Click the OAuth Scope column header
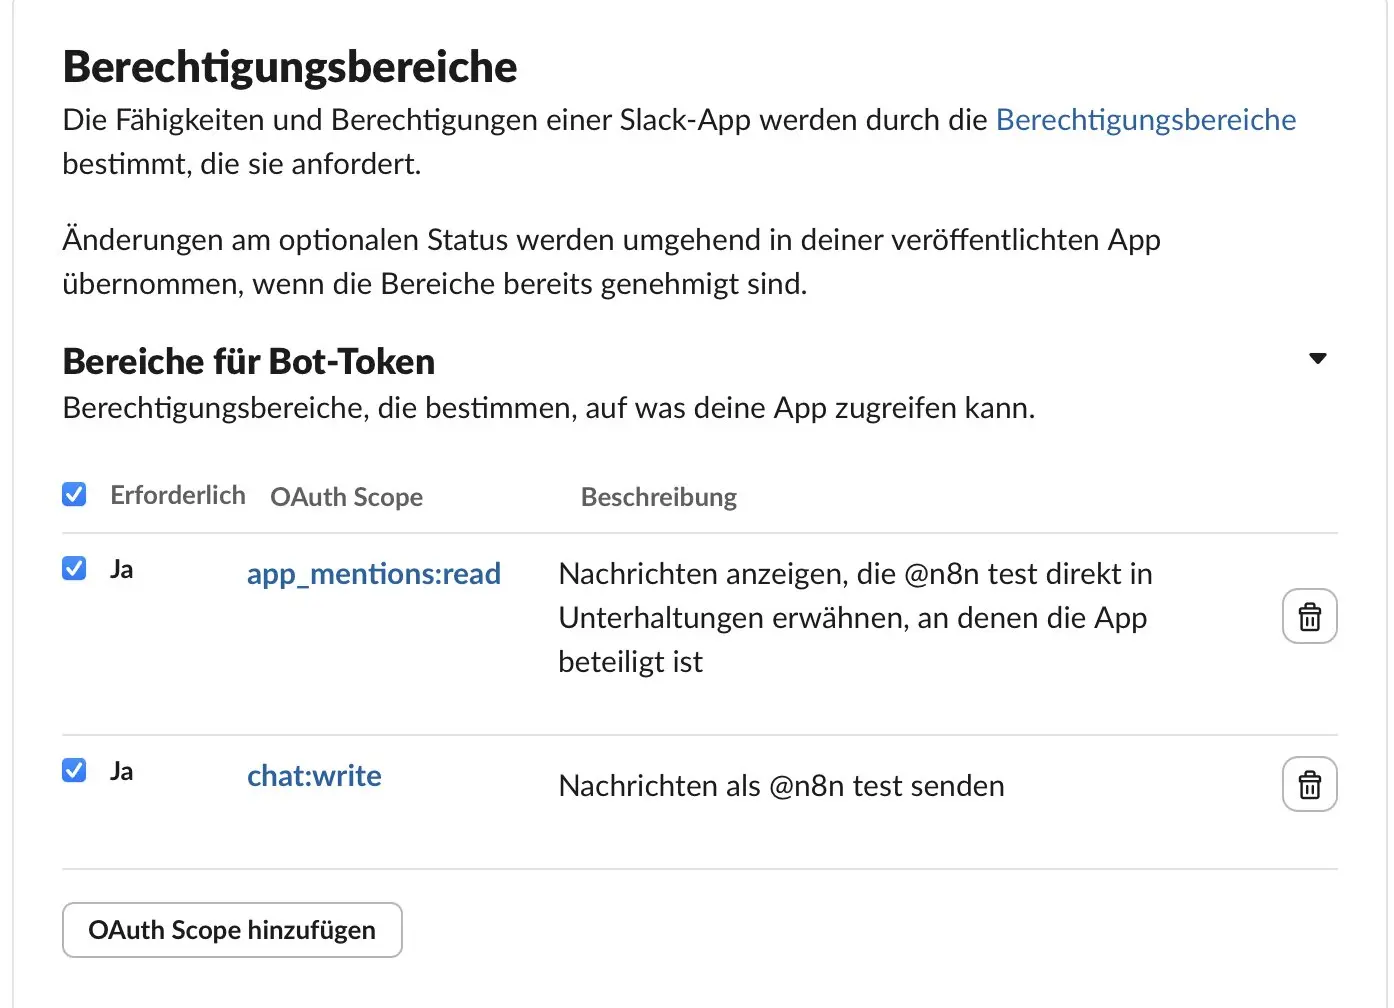The image size is (1394, 1008). [x=346, y=497]
